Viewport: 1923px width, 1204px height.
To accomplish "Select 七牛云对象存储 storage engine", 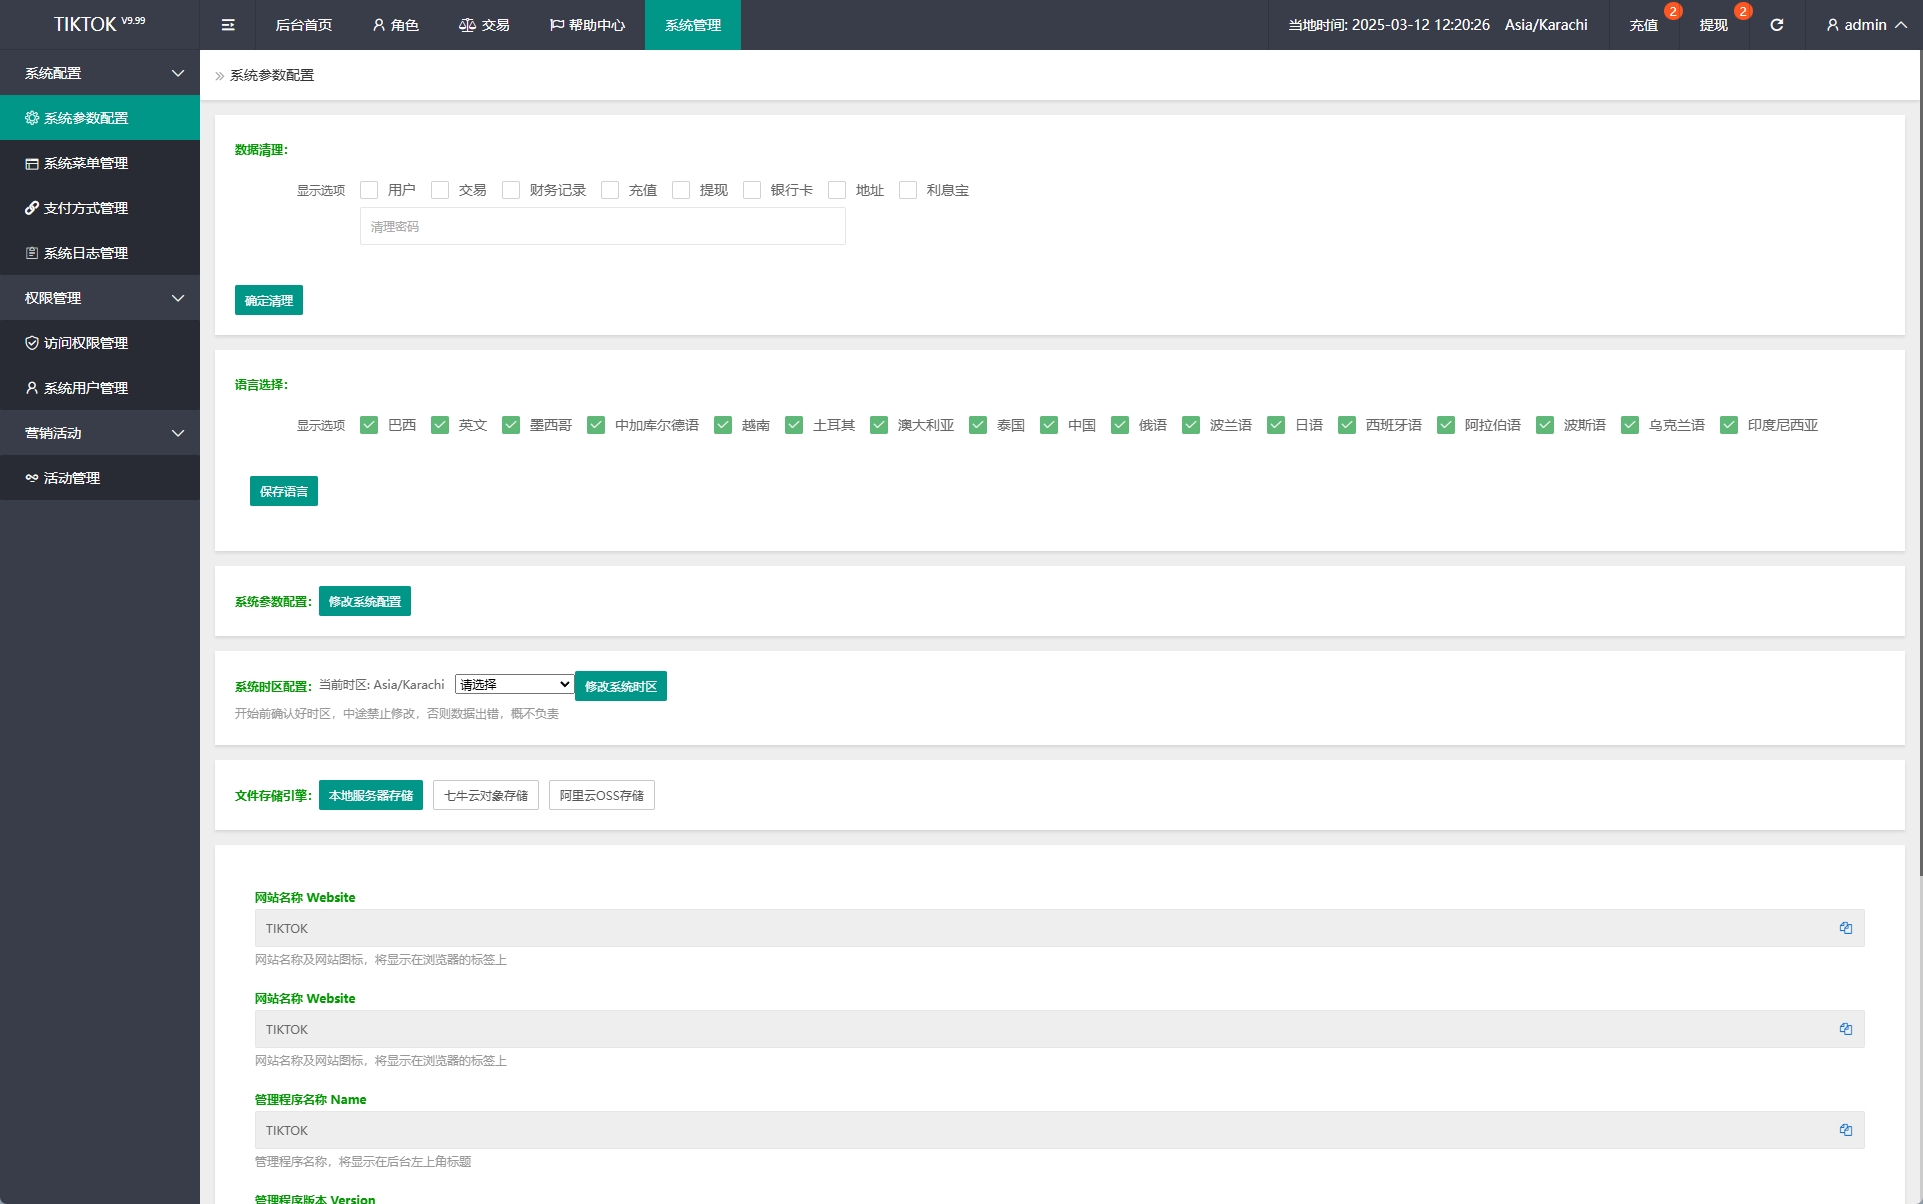I will point(486,795).
